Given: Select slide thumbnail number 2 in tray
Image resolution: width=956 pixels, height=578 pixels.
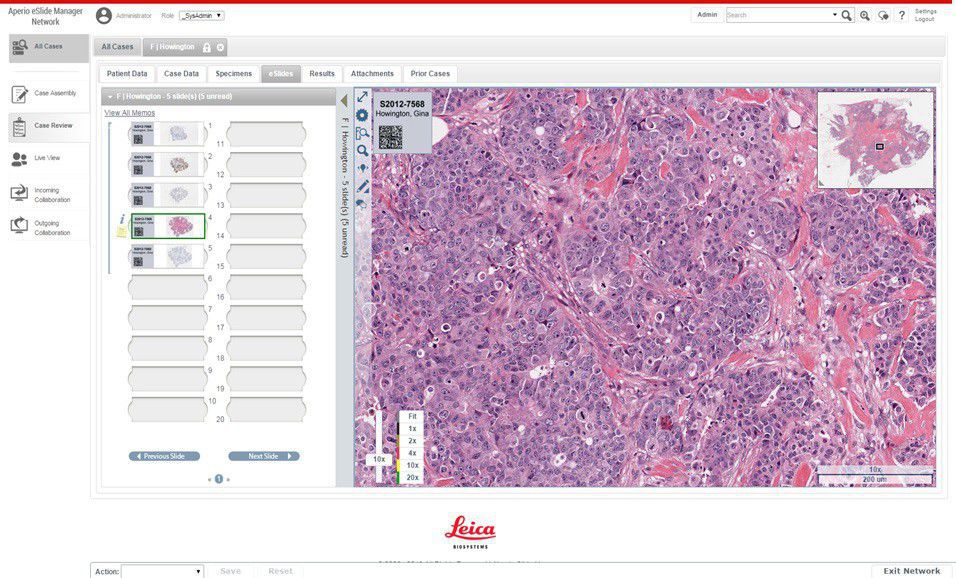Looking at the screenshot, I should click(x=166, y=164).
